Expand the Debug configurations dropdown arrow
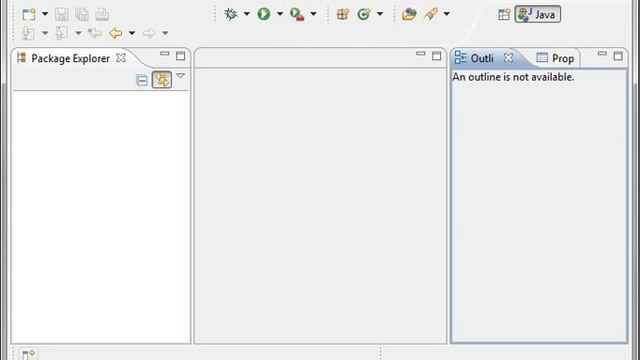The width and height of the screenshot is (640, 360). click(x=247, y=14)
